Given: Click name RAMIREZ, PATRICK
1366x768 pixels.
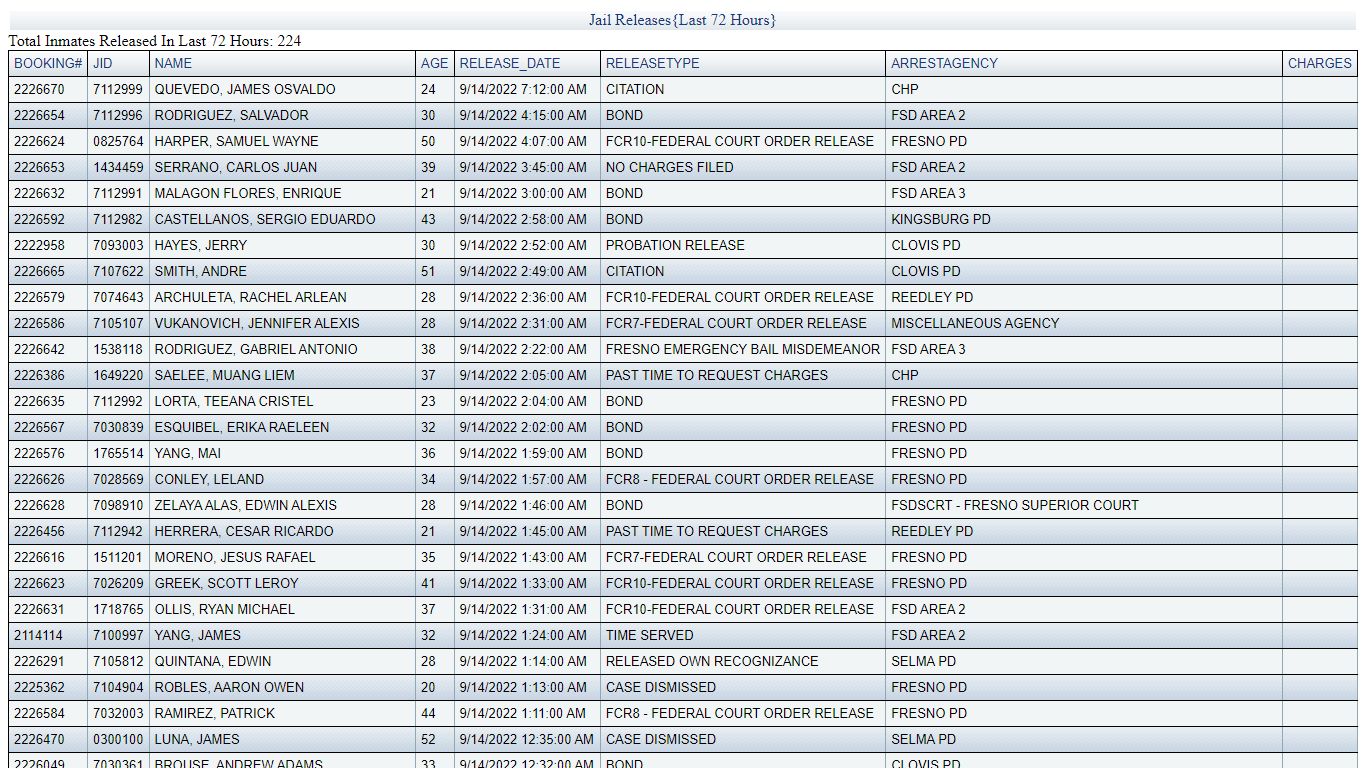Looking at the screenshot, I should click(214, 713).
